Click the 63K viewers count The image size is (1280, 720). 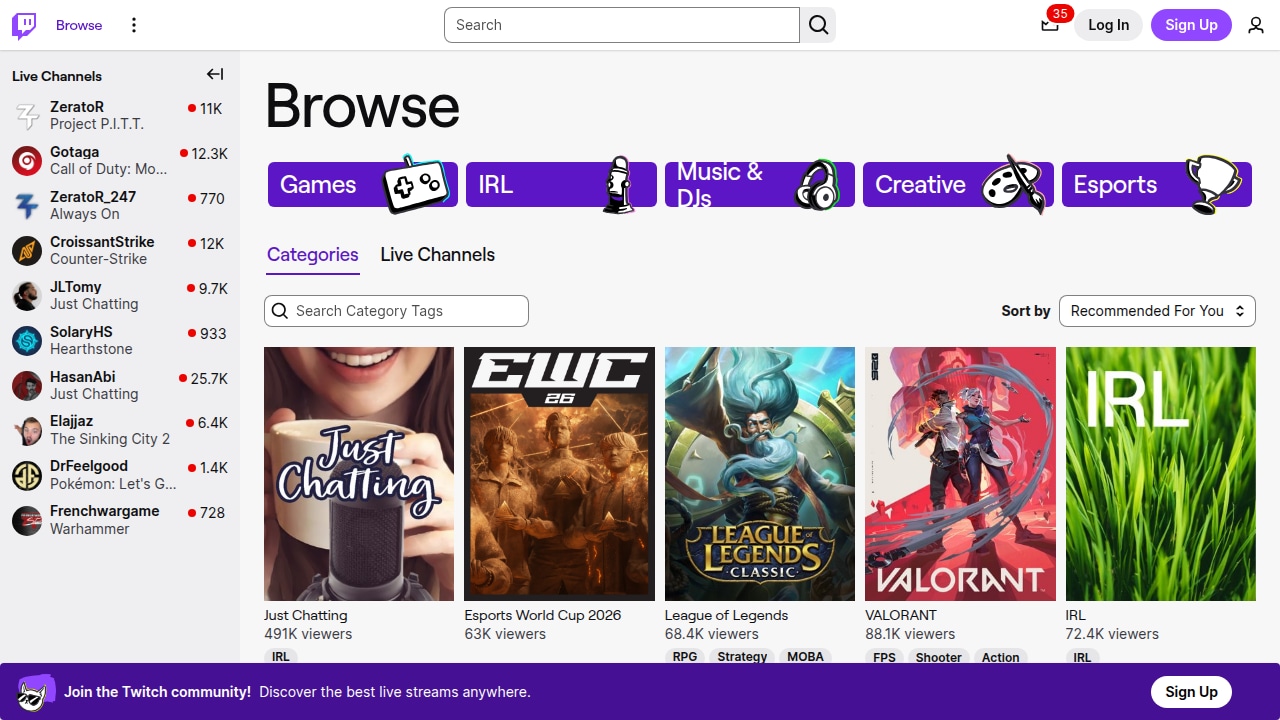505,634
